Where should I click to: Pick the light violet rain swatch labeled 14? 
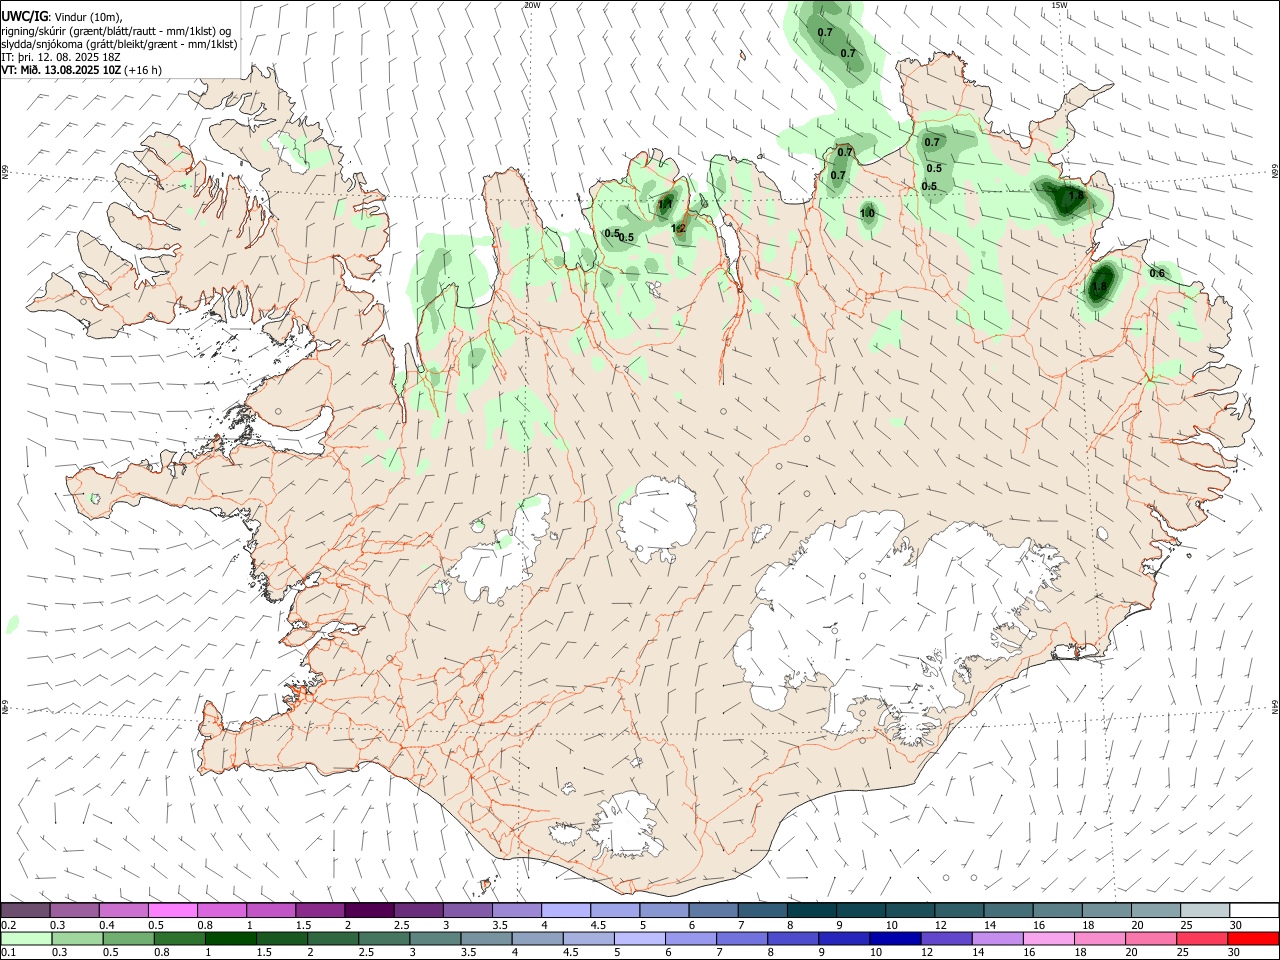tap(998, 938)
